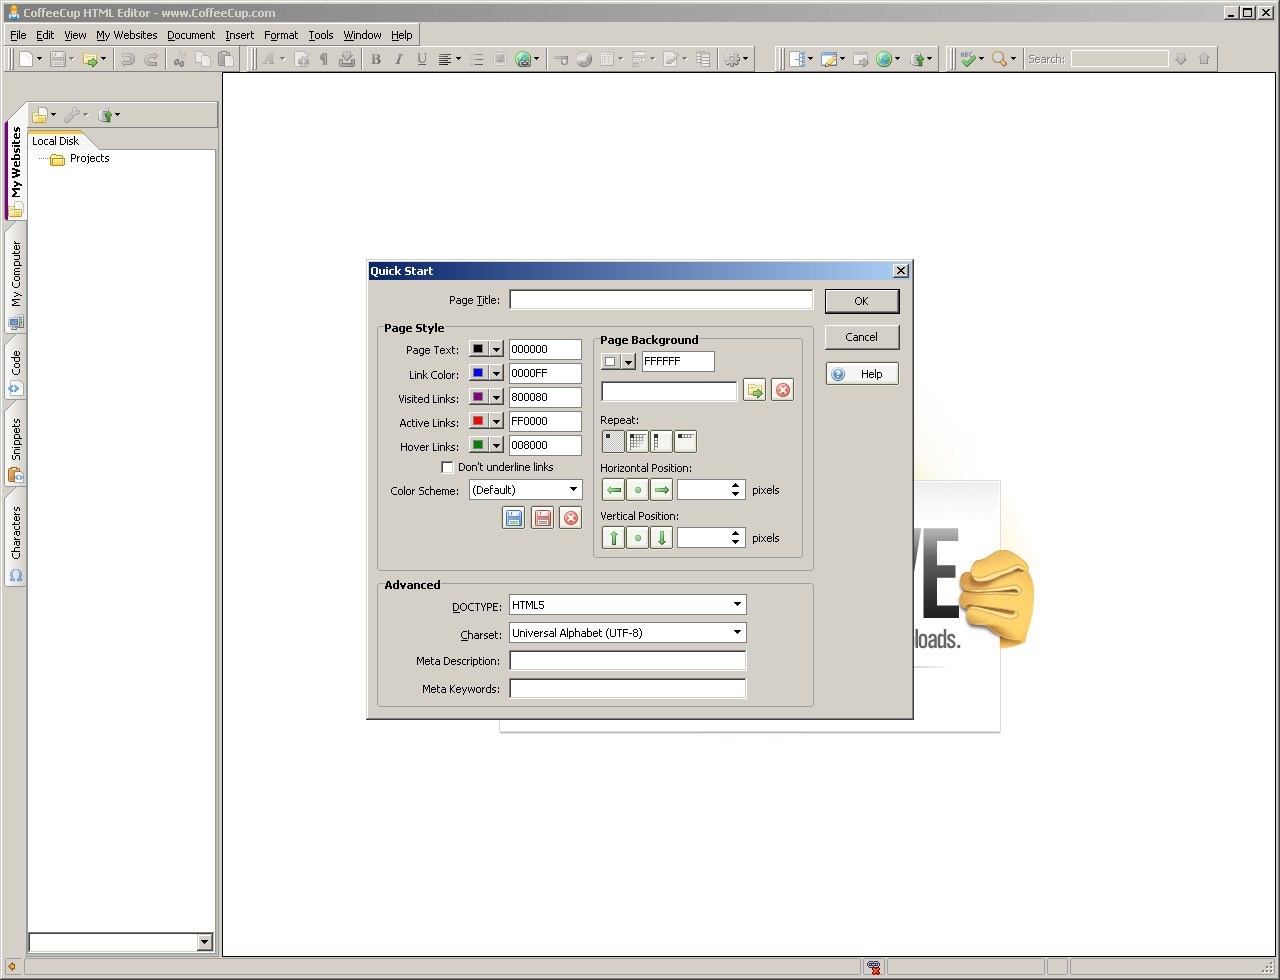Open the My Websites menu
This screenshot has width=1280, height=980.
126,35
